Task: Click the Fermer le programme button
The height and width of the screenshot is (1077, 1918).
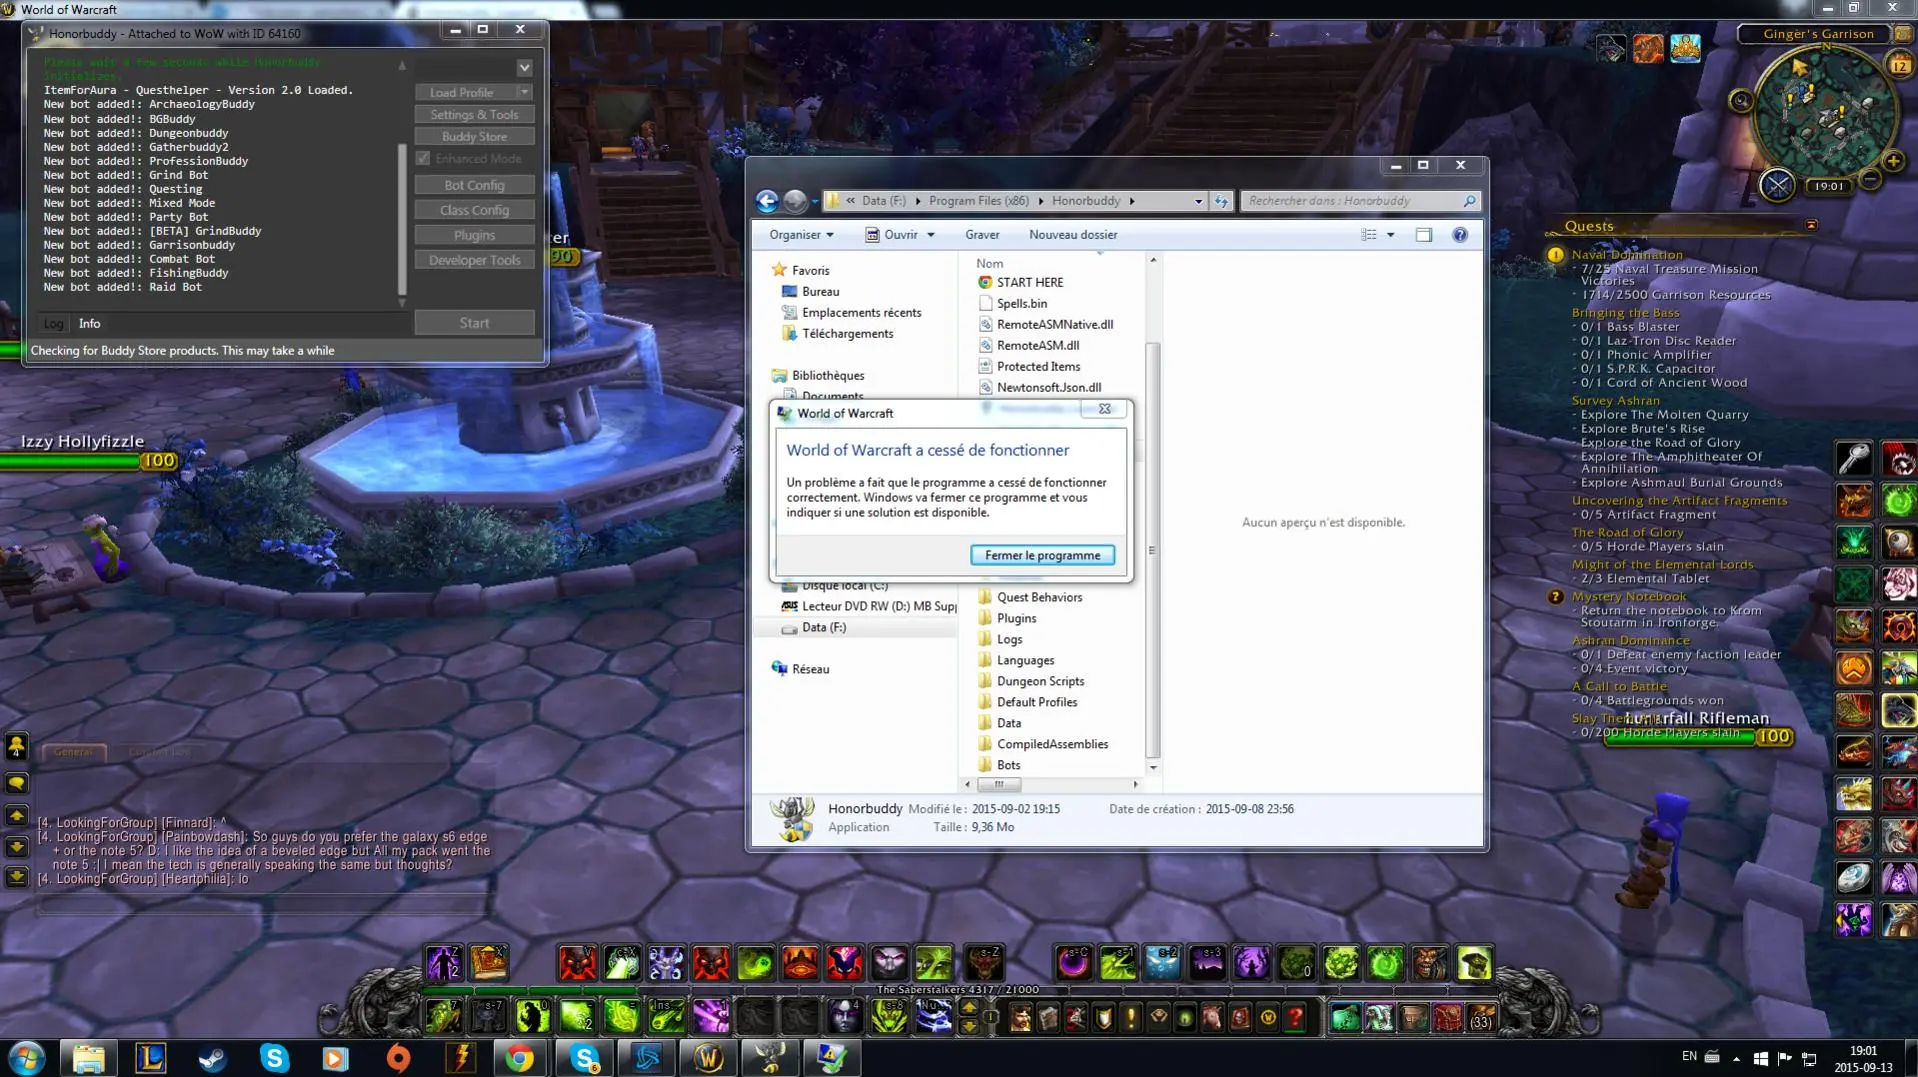Action: point(1042,555)
